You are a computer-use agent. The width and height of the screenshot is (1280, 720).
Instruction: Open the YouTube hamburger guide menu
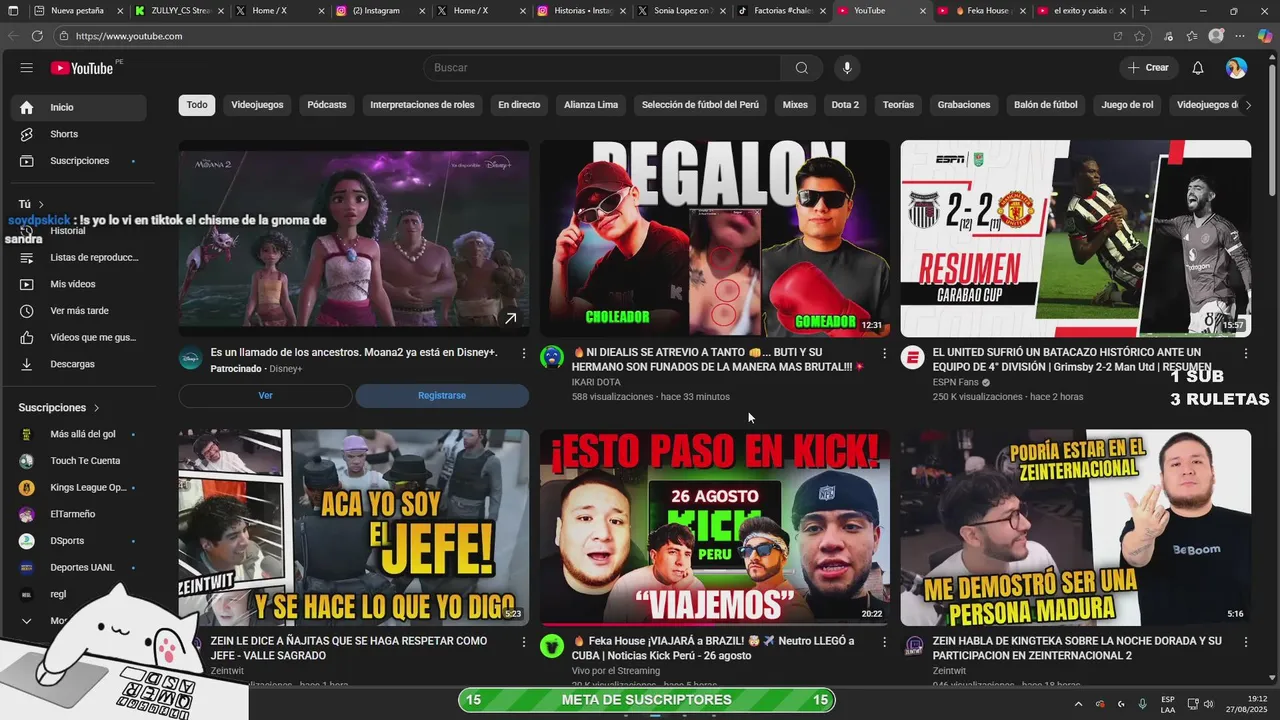pos(27,68)
